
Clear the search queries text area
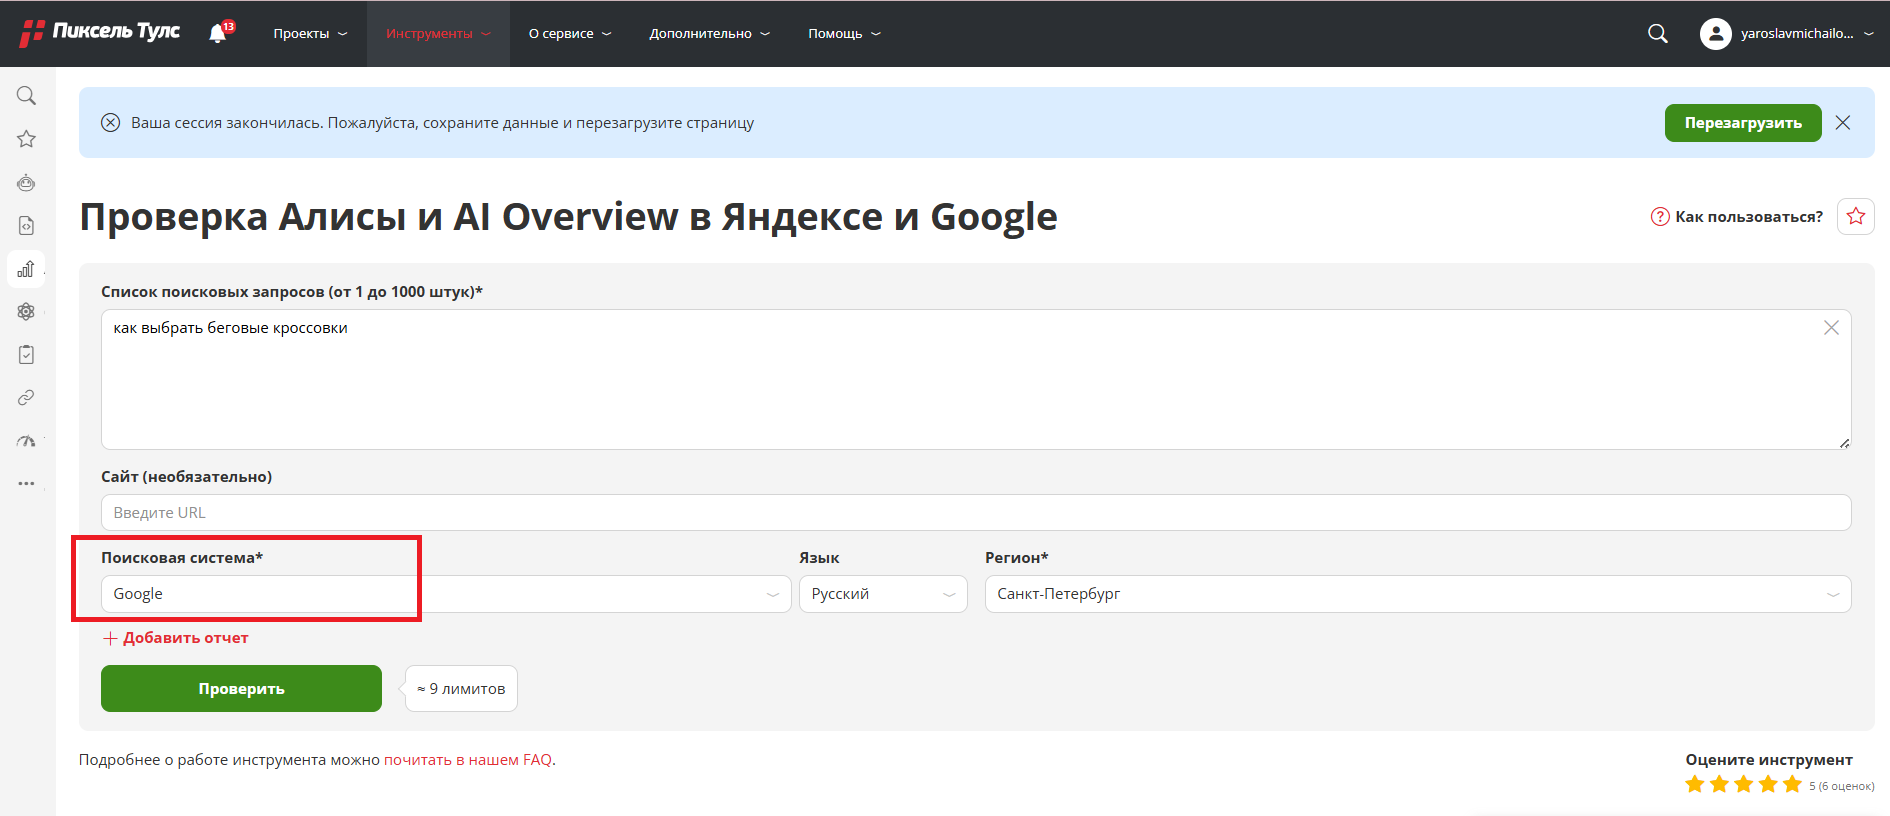click(x=1831, y=328)
